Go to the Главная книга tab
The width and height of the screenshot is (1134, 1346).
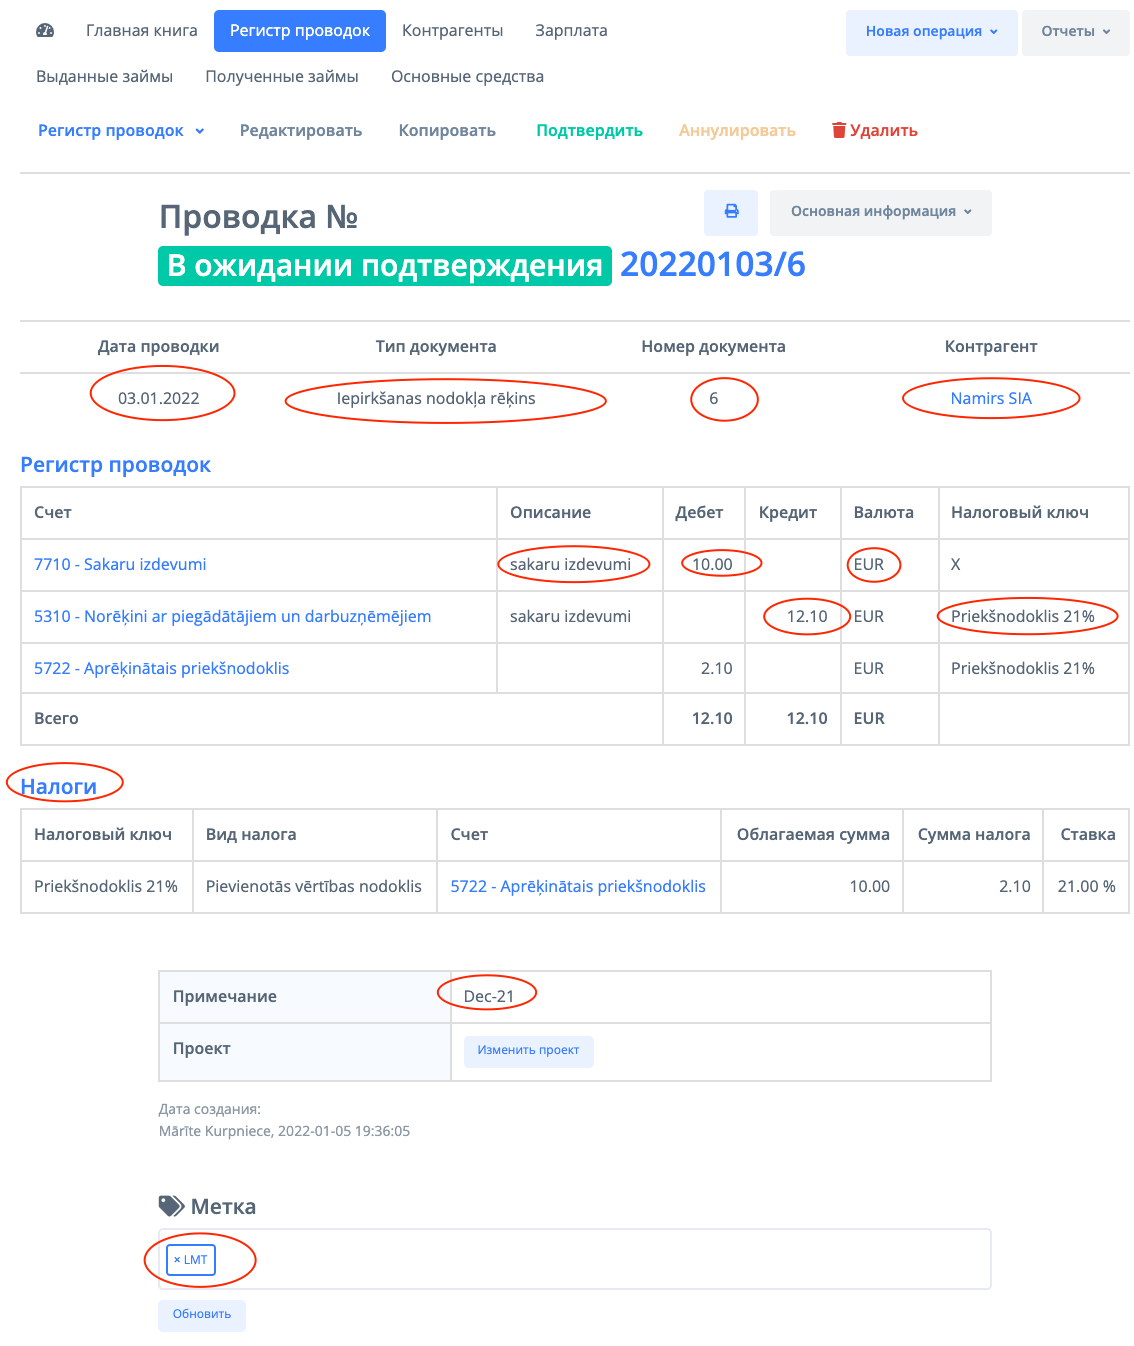(x=142, y=31)
